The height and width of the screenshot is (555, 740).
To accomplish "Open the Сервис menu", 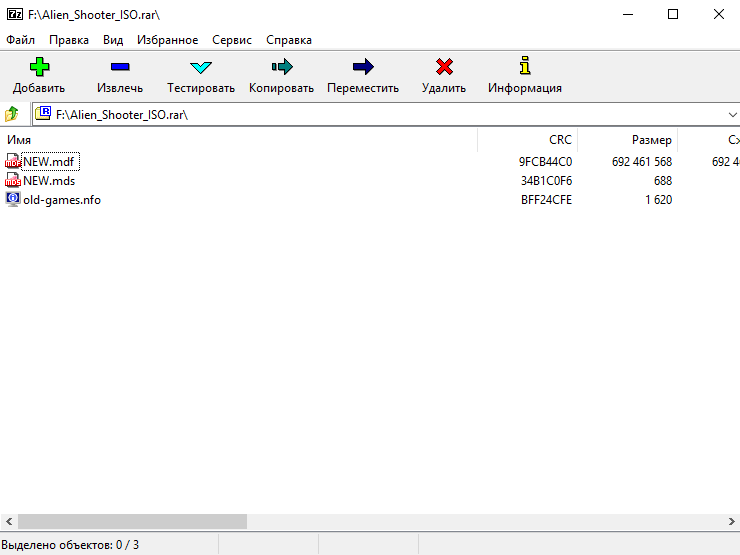I will point(232,40).
